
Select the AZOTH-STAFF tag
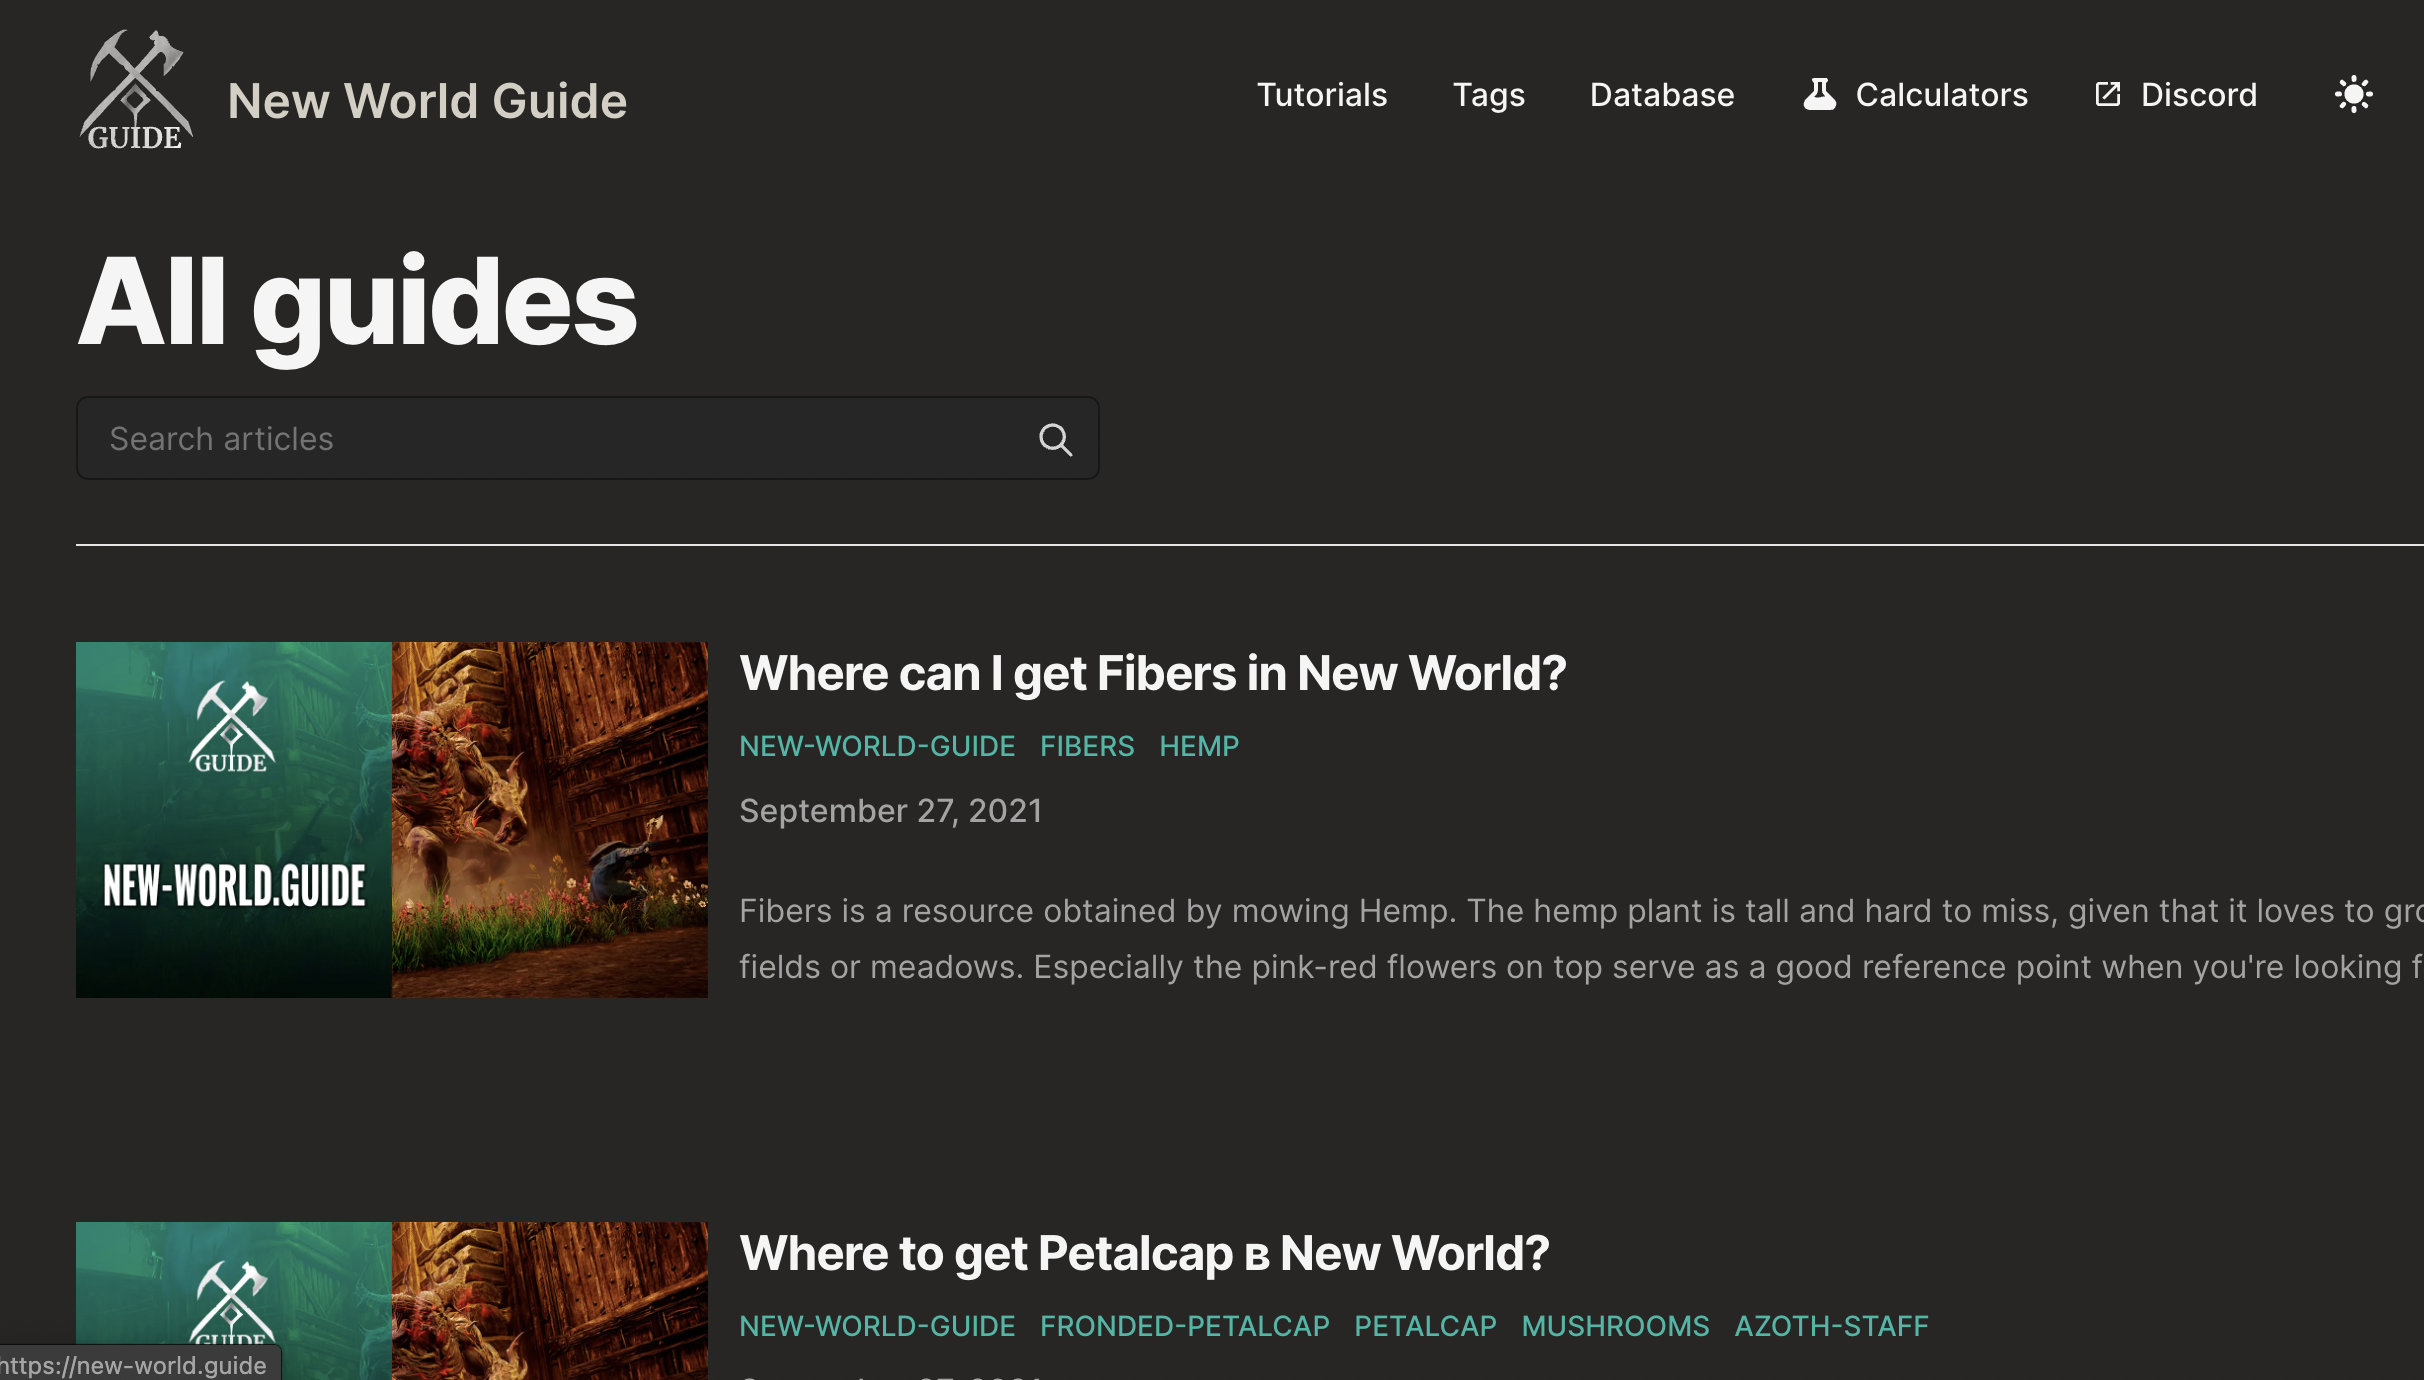1832,1326
